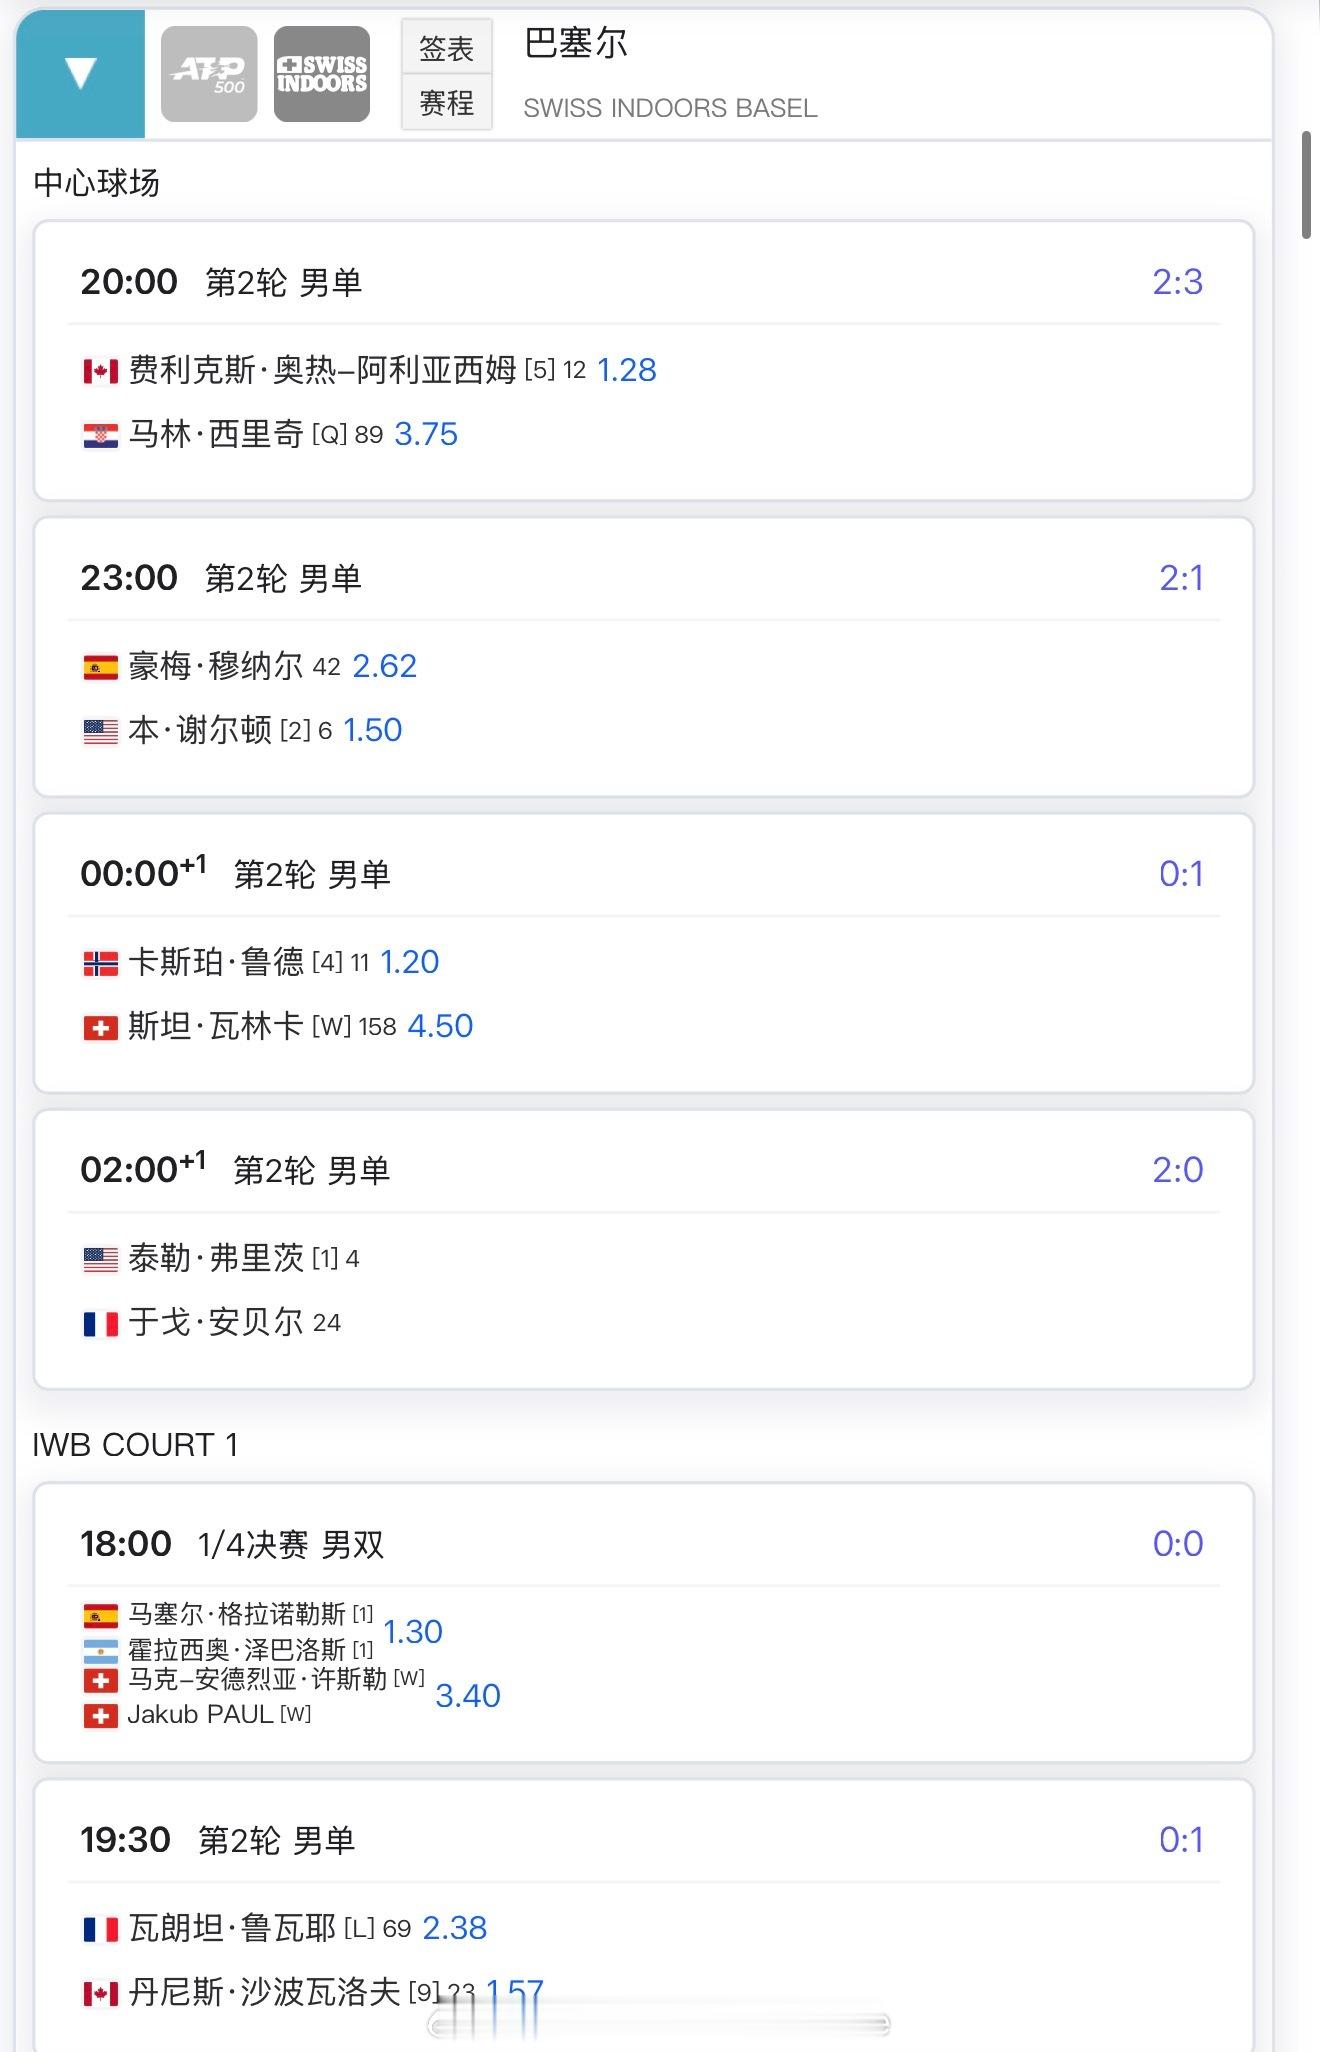Click Norway flag beside 卡斯珀·鲁德
1320x2052 pixels.
[100, 964]
